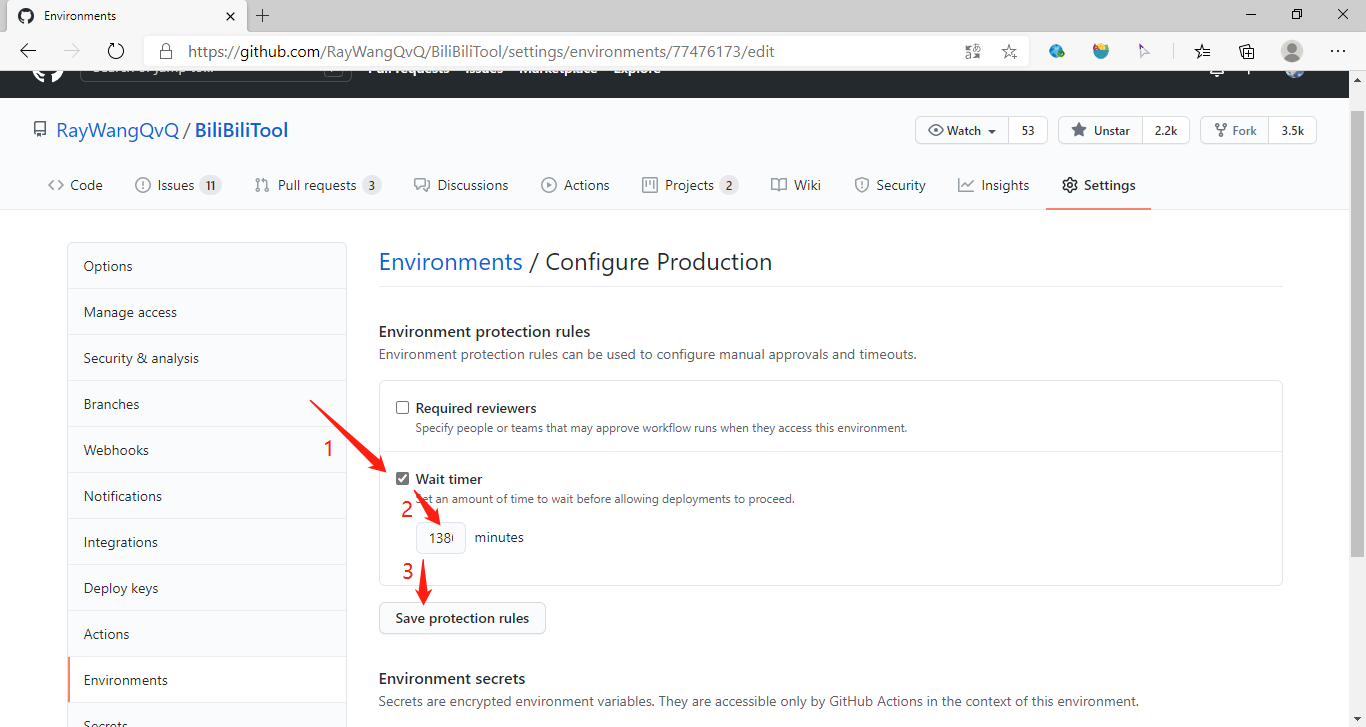Image resolution: width=1366 pixels, height=727 pixels.
Task: Follow the Environments breadcrumb link
Action: coord(450,262)
